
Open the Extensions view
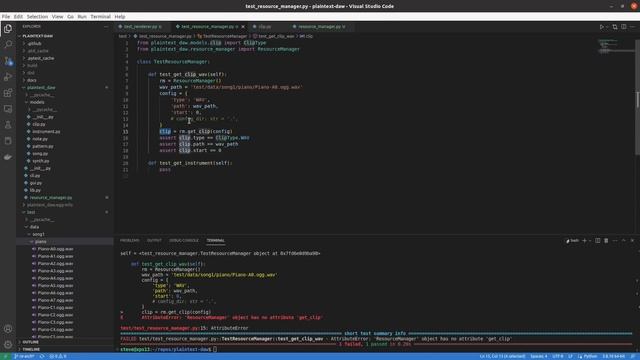pos(8,93)
